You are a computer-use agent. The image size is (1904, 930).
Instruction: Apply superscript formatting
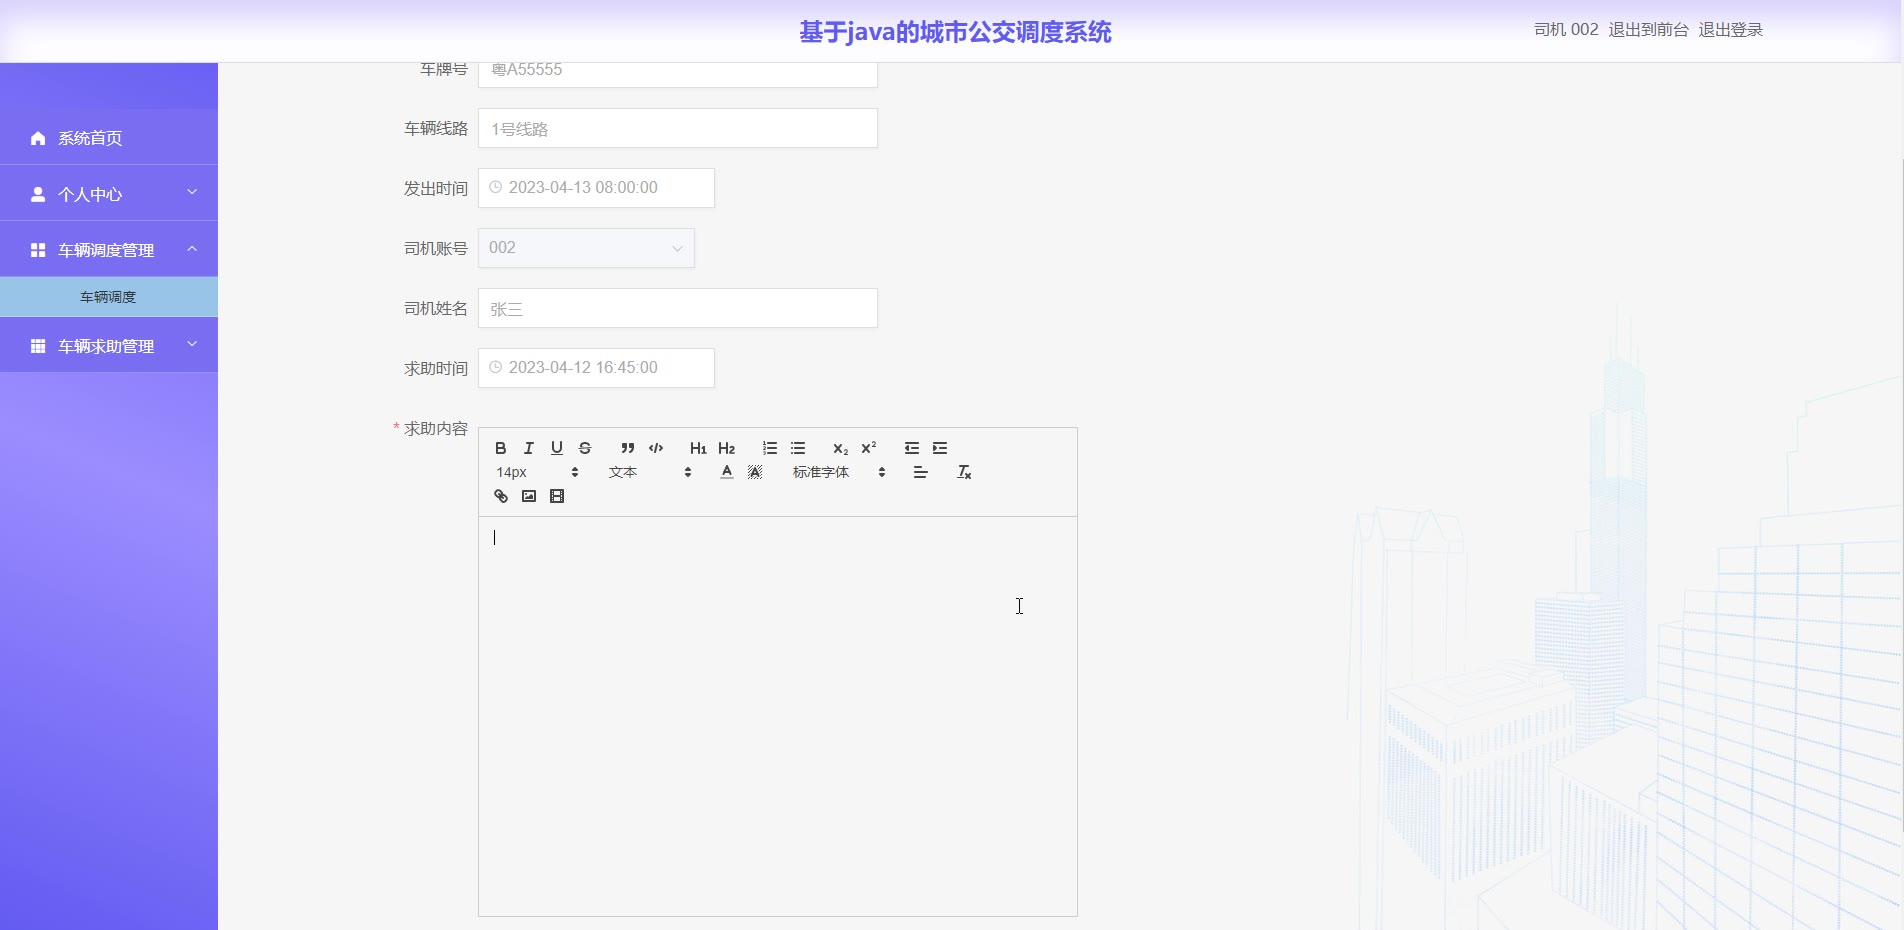869,448
